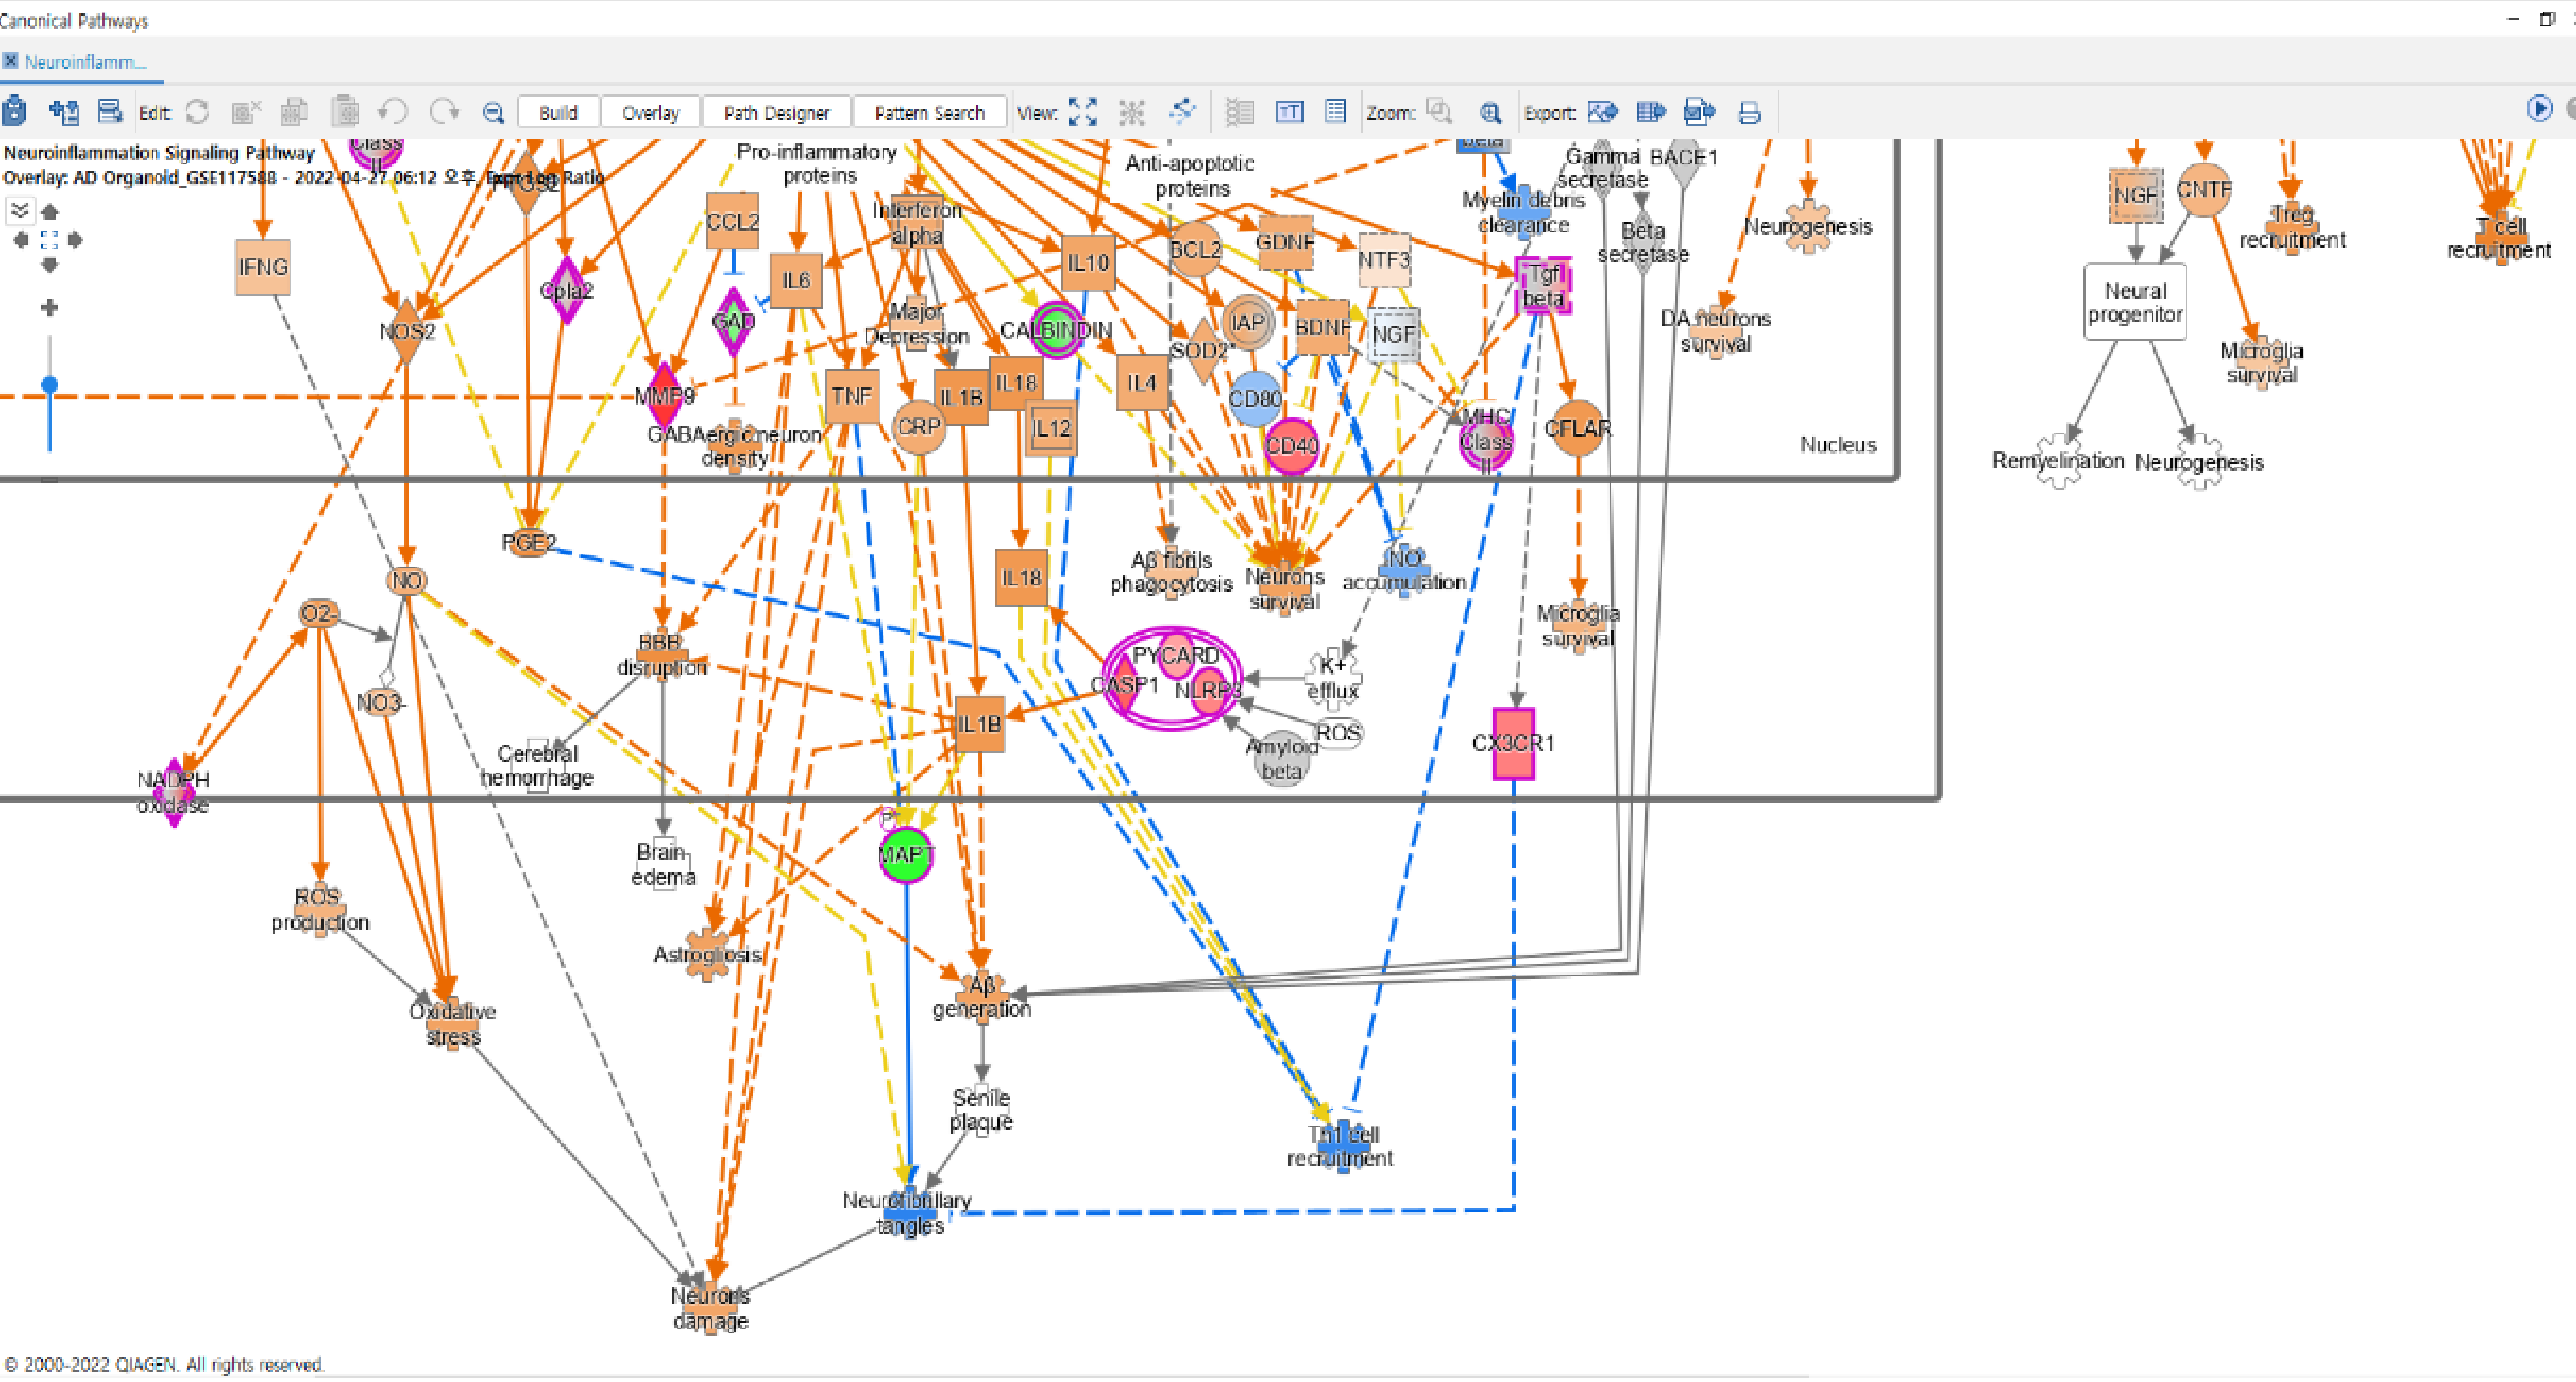Select the TNF node
This screenshot has width=2576, height=1382.
coord(851,396)
